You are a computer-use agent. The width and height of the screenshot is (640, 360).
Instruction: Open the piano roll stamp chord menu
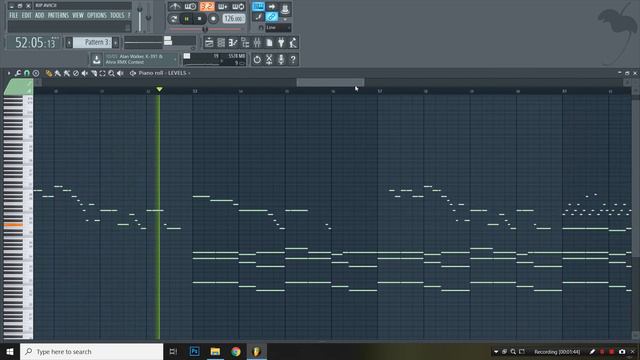pyautogui.click(x=36, y=73)
